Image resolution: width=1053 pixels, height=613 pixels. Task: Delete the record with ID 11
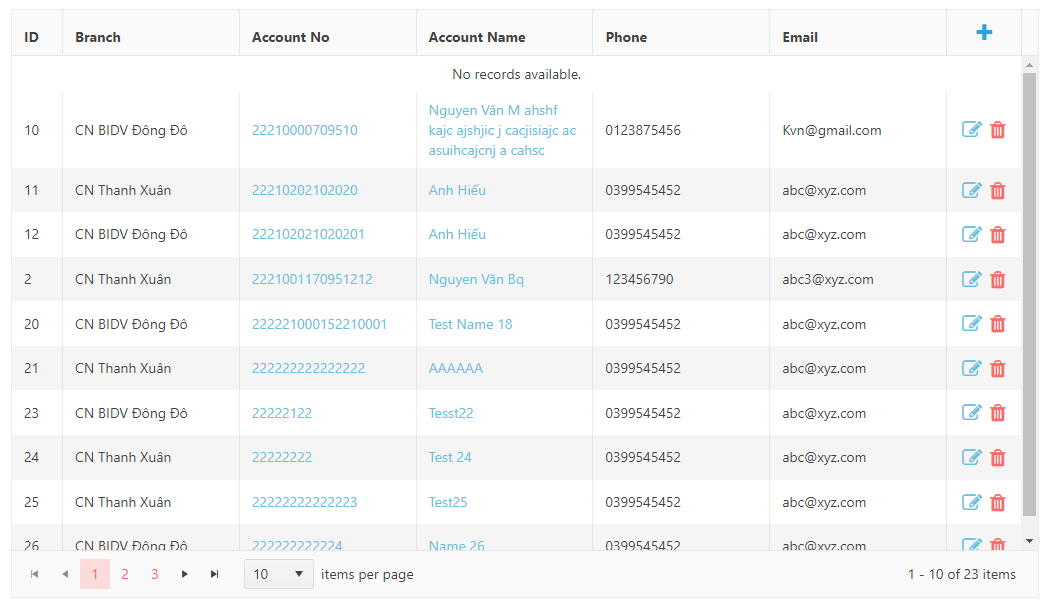997,190
